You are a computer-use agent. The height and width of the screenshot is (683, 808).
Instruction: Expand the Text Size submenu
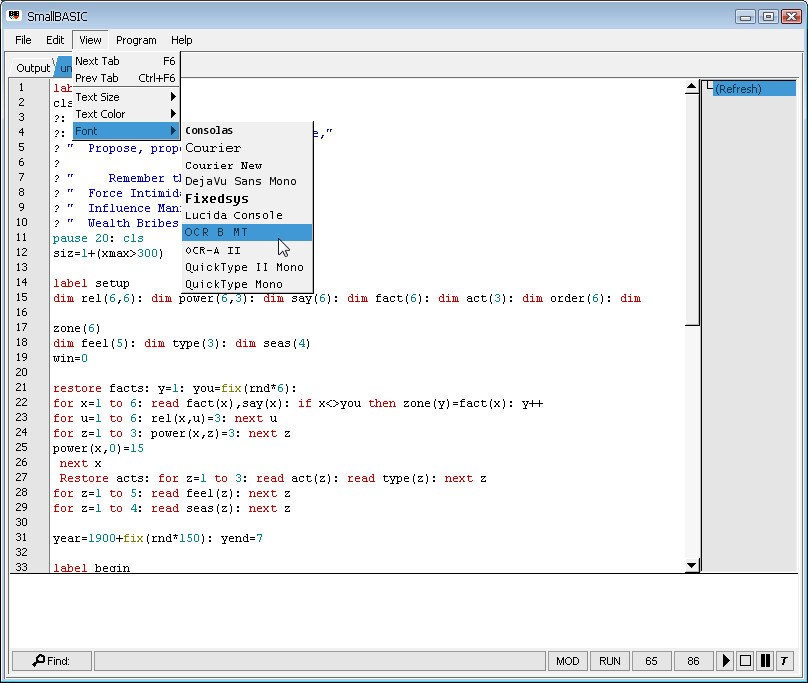click(x=126, y=97)
